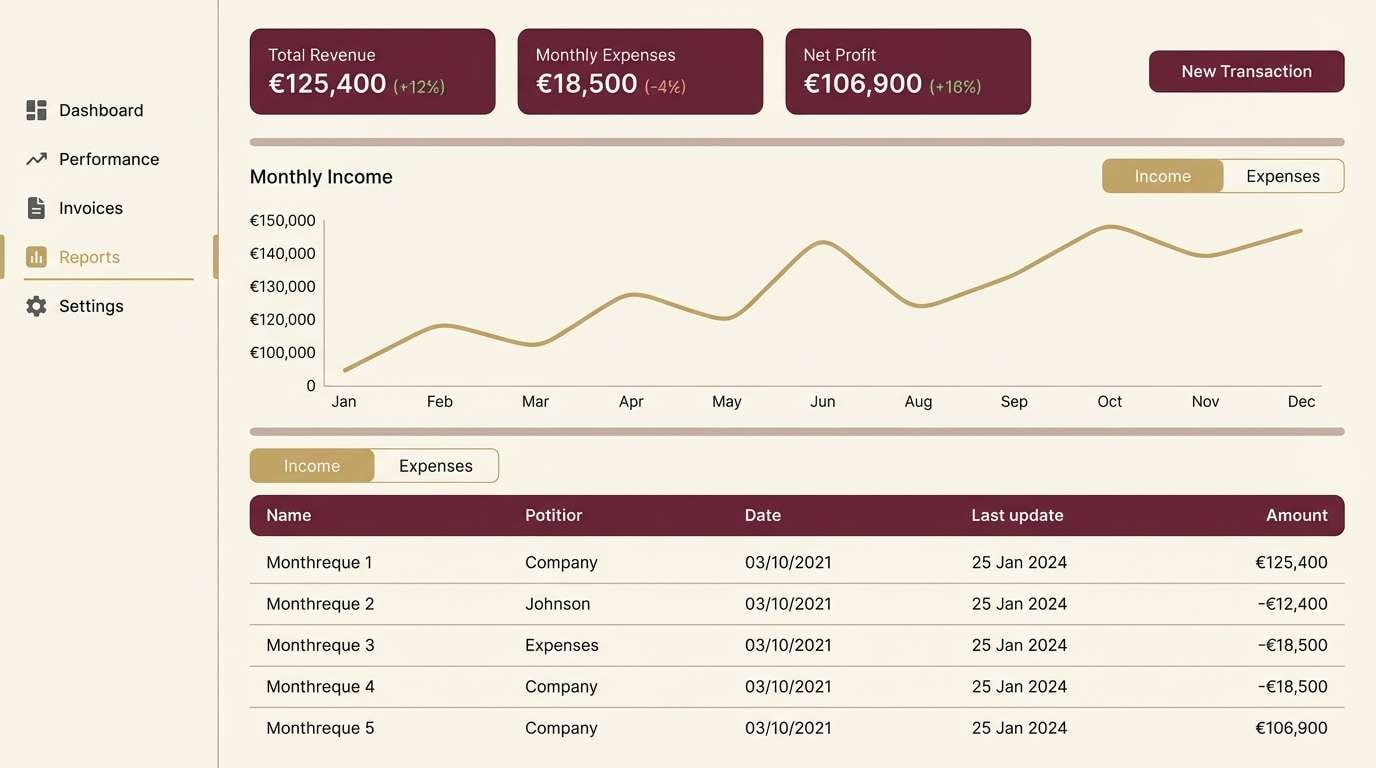Click the Date column header
The width and height of the screenshot is (1376, 768).
[x=763, y=514]
